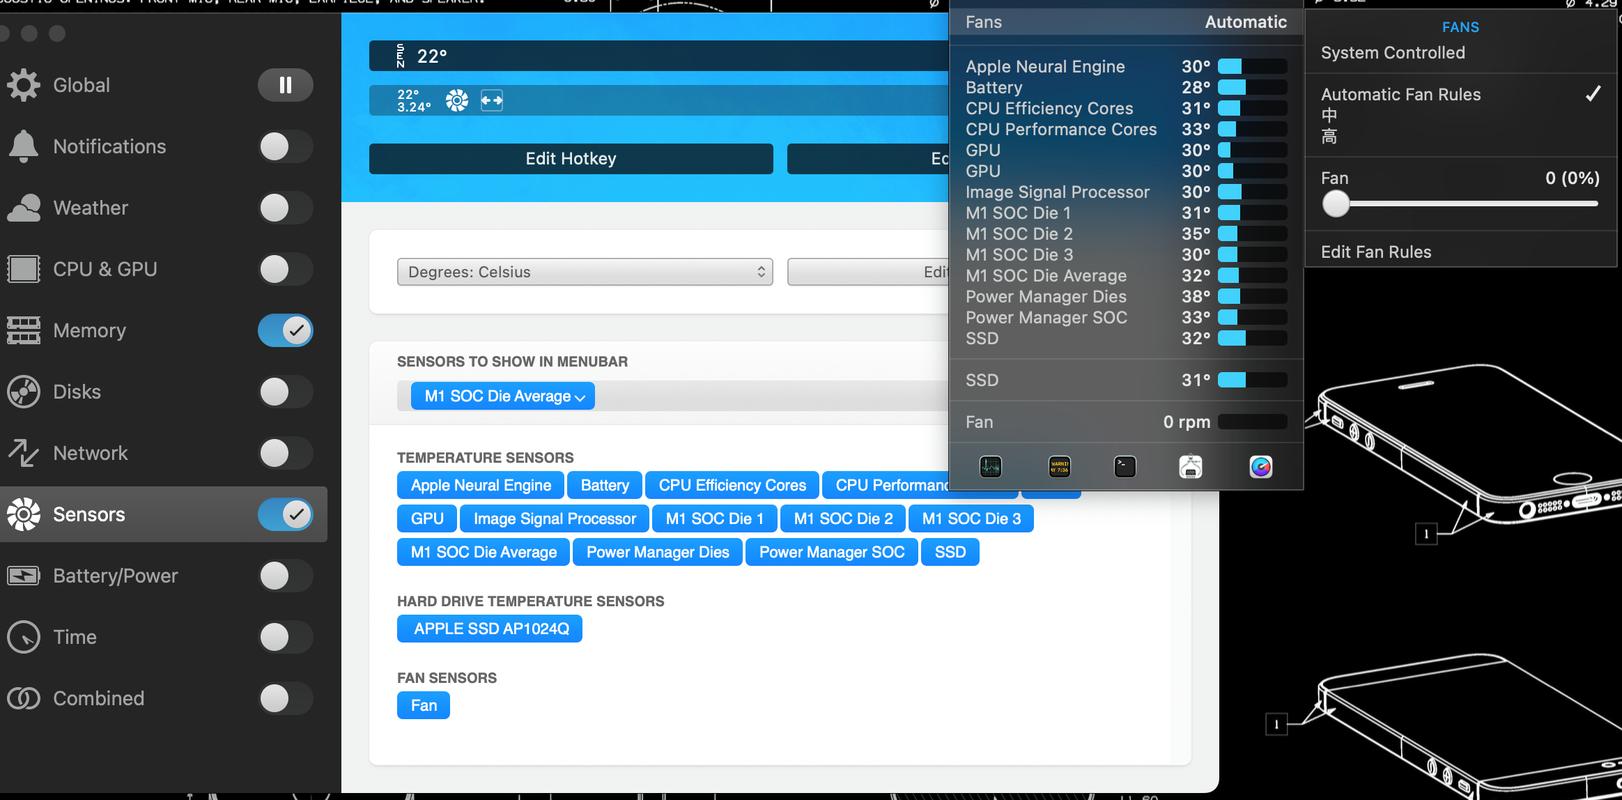Open Console from the Fans panel footer

[x=1059, y=466]
